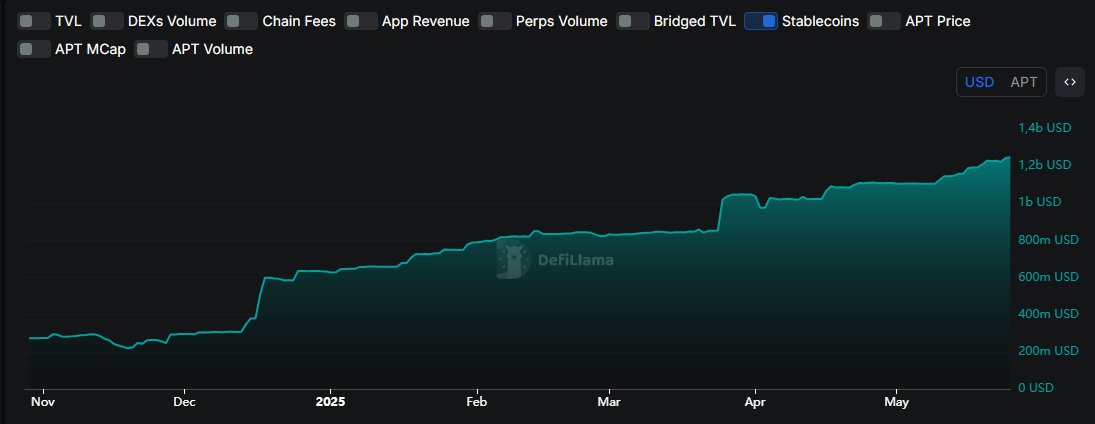
Task: Click the Dec date label
Action: click(184, 402)
